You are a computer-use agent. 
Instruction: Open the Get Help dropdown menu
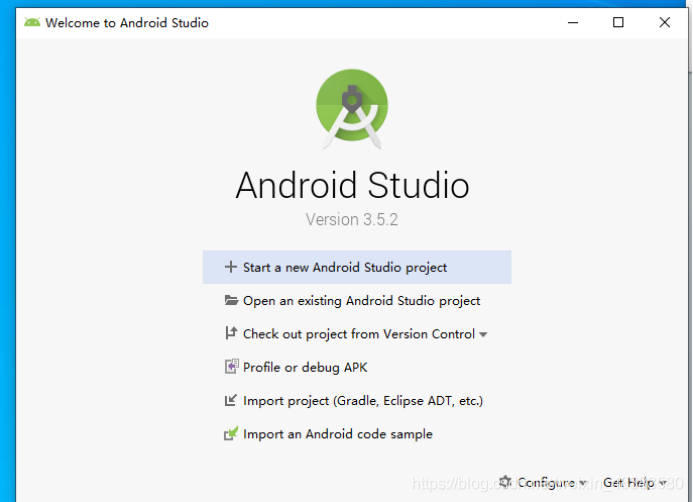point(635,483)
